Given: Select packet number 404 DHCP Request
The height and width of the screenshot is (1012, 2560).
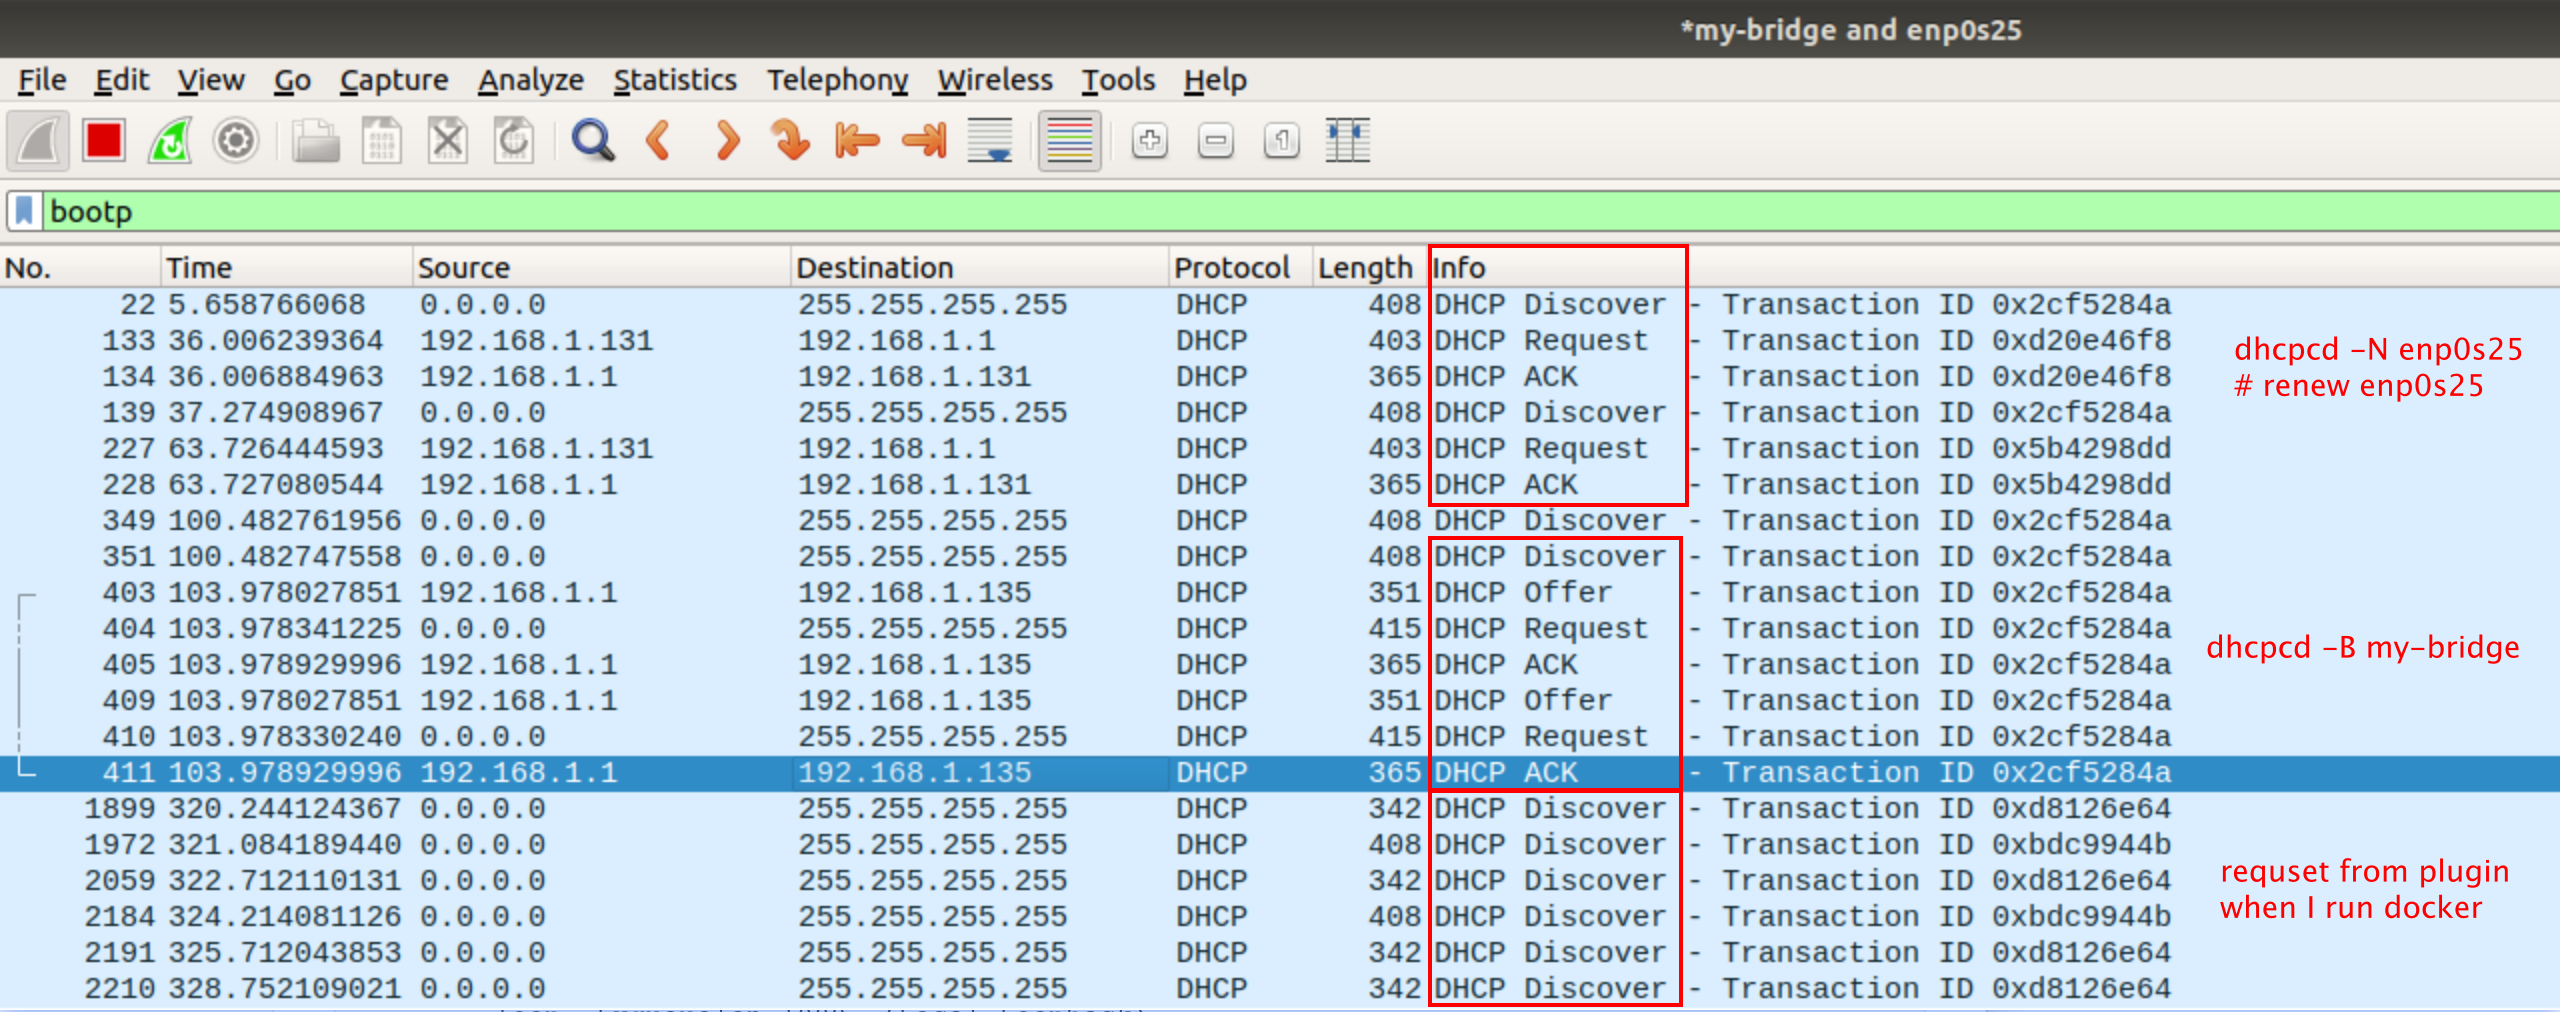Looking at the screenshot, I should click(1280, 628).
